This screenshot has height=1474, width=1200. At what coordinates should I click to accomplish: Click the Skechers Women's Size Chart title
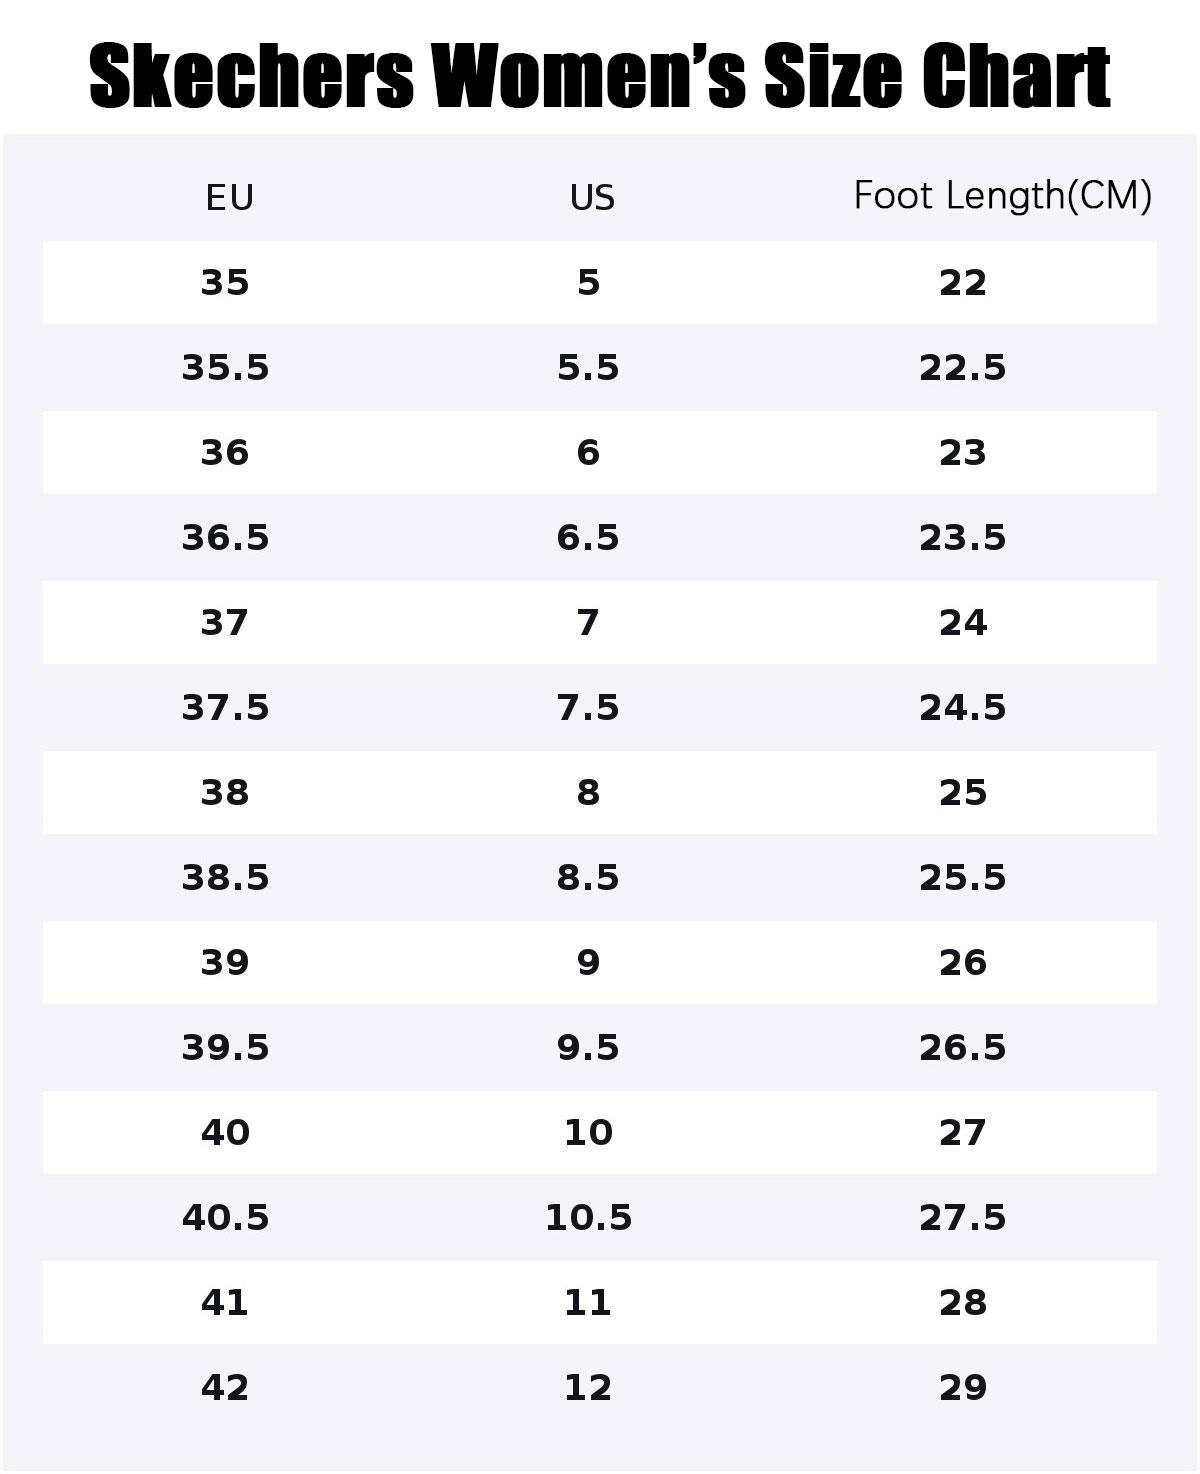click(600, 76)
